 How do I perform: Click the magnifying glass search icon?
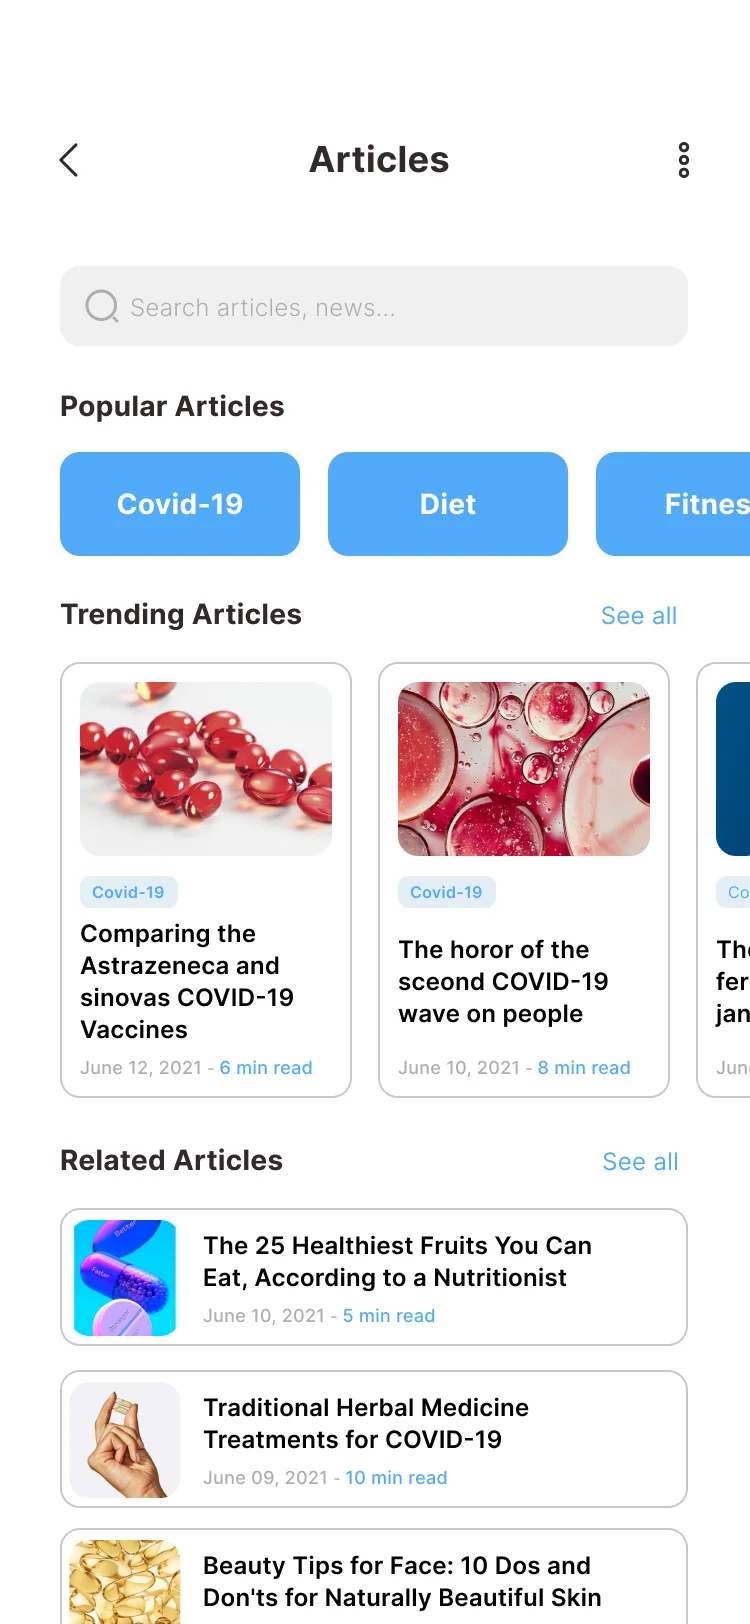[101, 306]
